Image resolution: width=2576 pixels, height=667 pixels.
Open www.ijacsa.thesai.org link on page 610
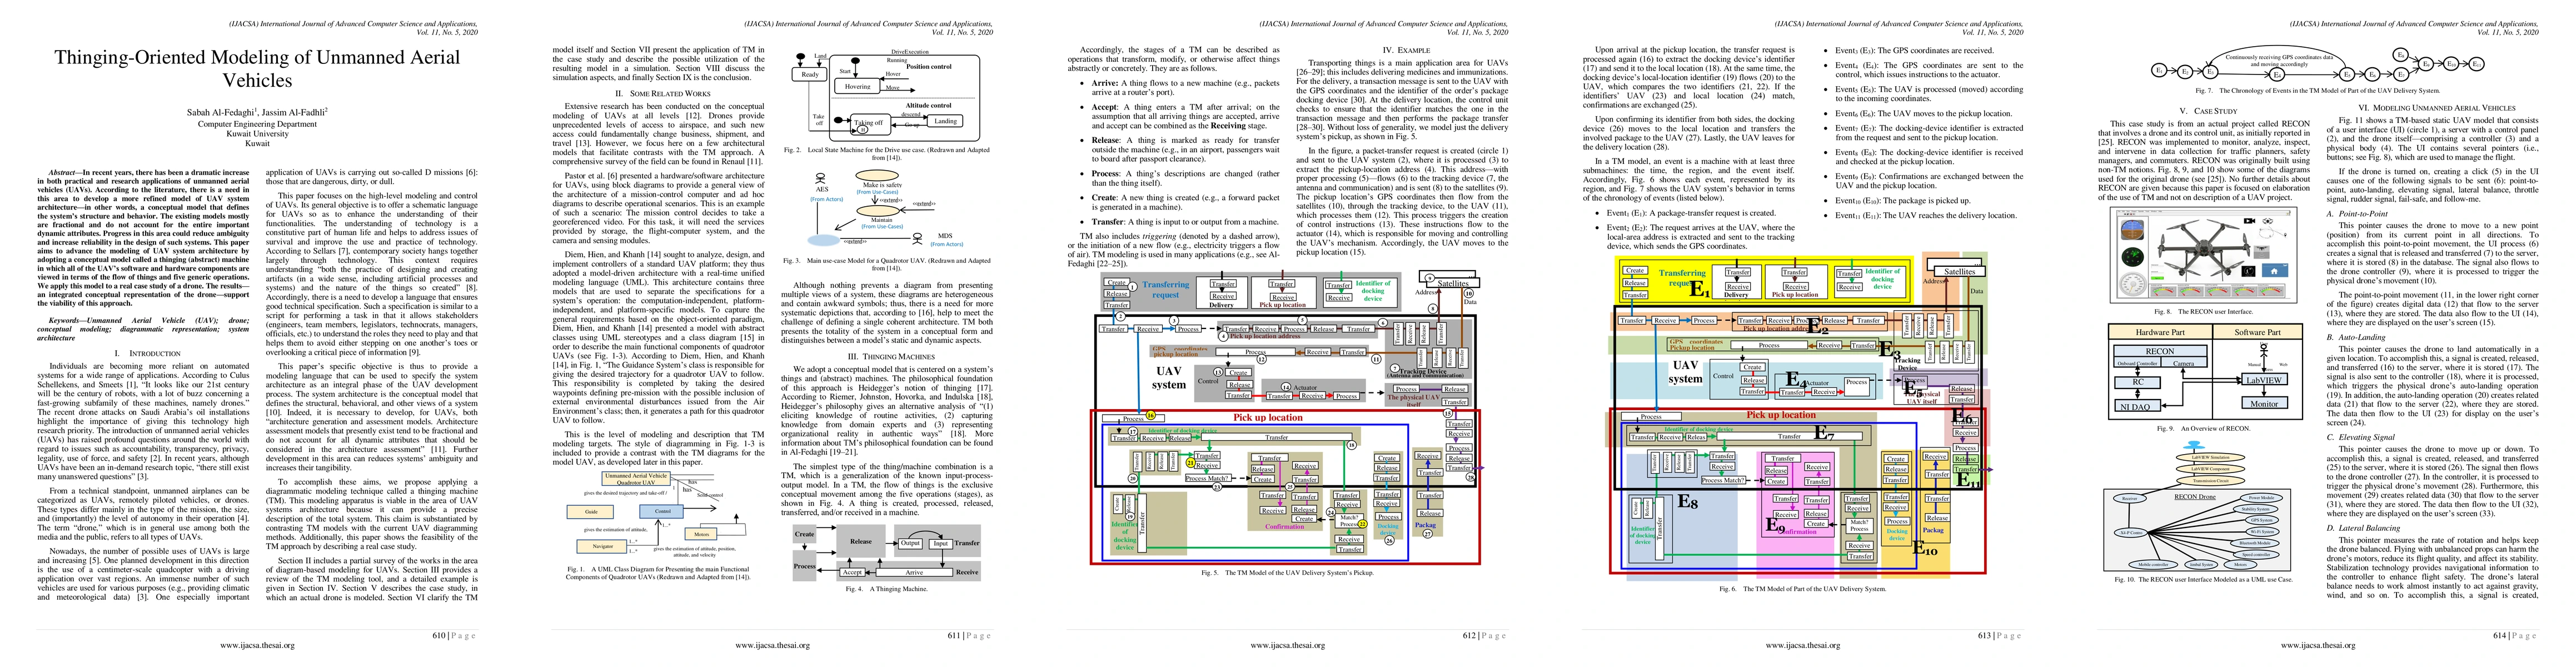point(257,645)
